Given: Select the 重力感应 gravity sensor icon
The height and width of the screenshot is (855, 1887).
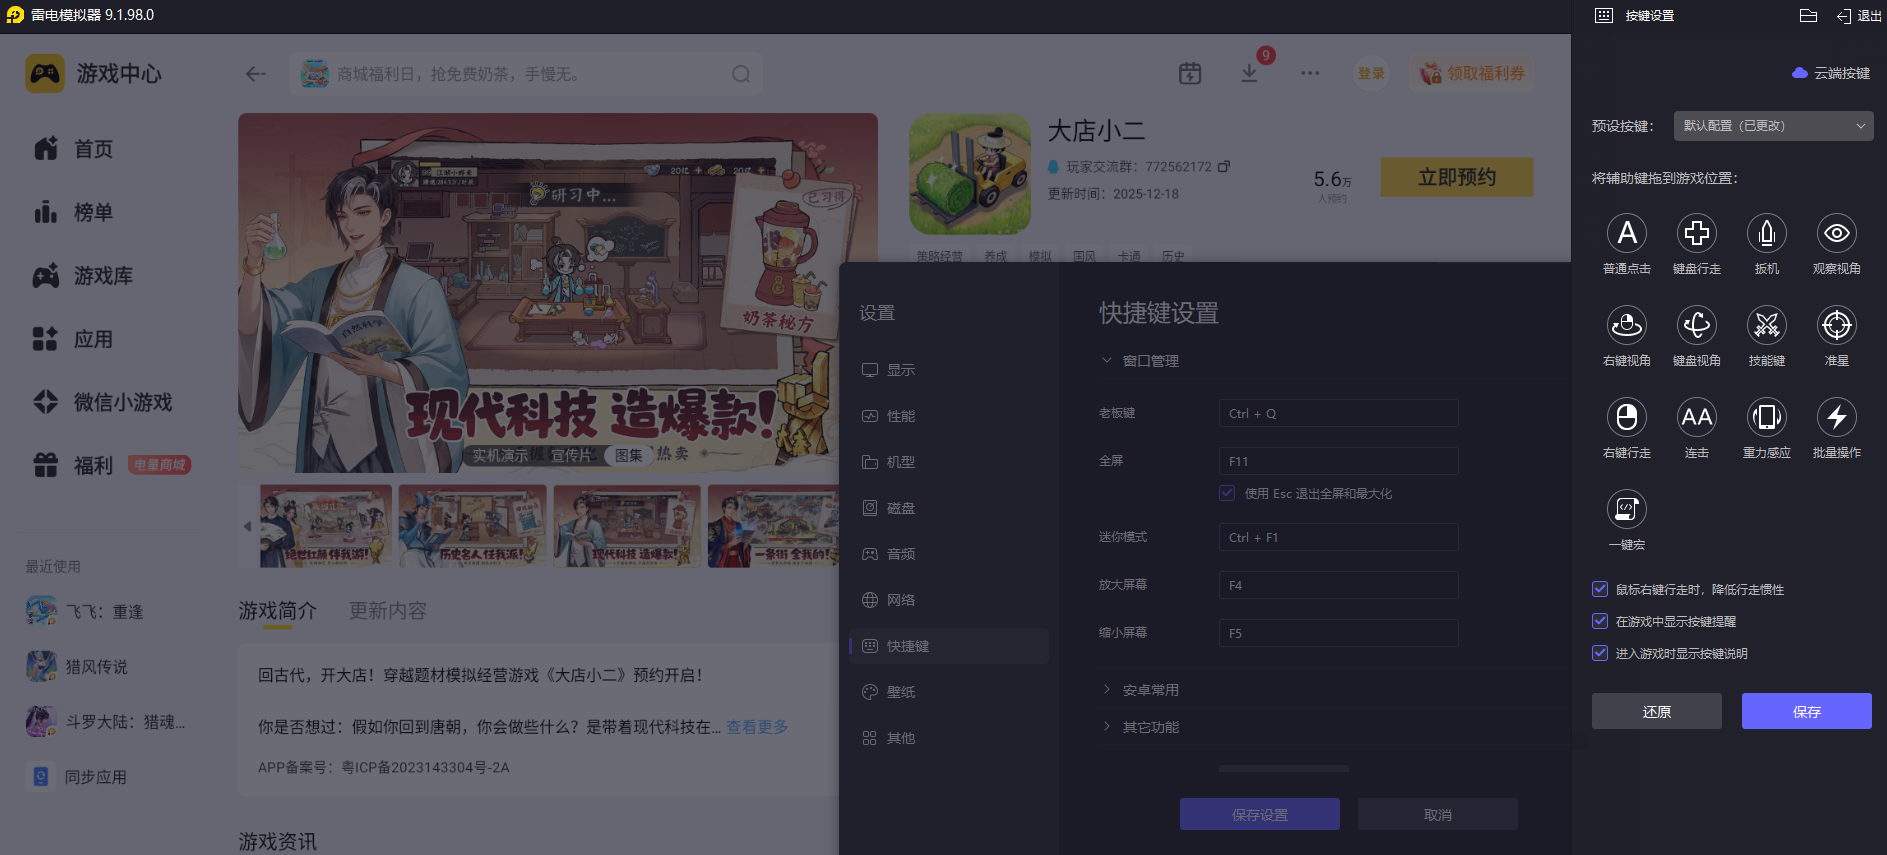Looking at the screenshot, I should pos(1766,418).
